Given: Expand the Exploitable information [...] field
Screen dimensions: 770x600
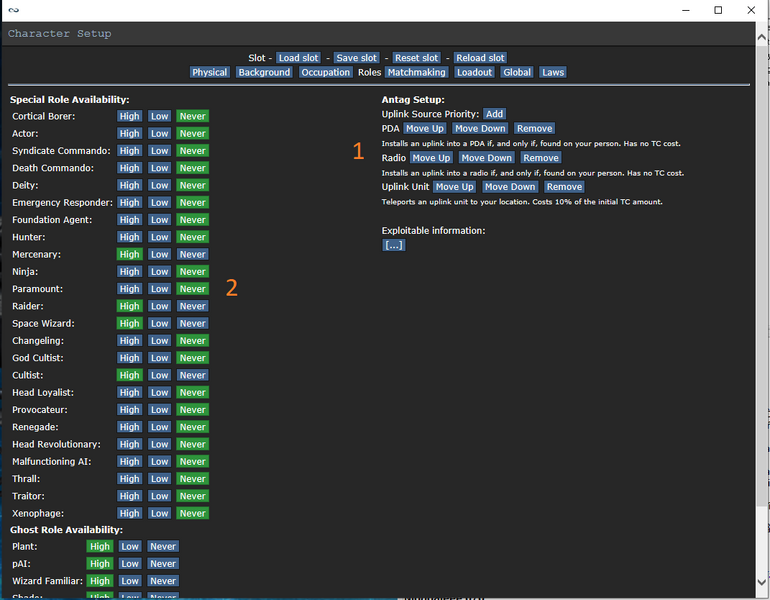Looking at the screenshot, I should pos(394,245).
